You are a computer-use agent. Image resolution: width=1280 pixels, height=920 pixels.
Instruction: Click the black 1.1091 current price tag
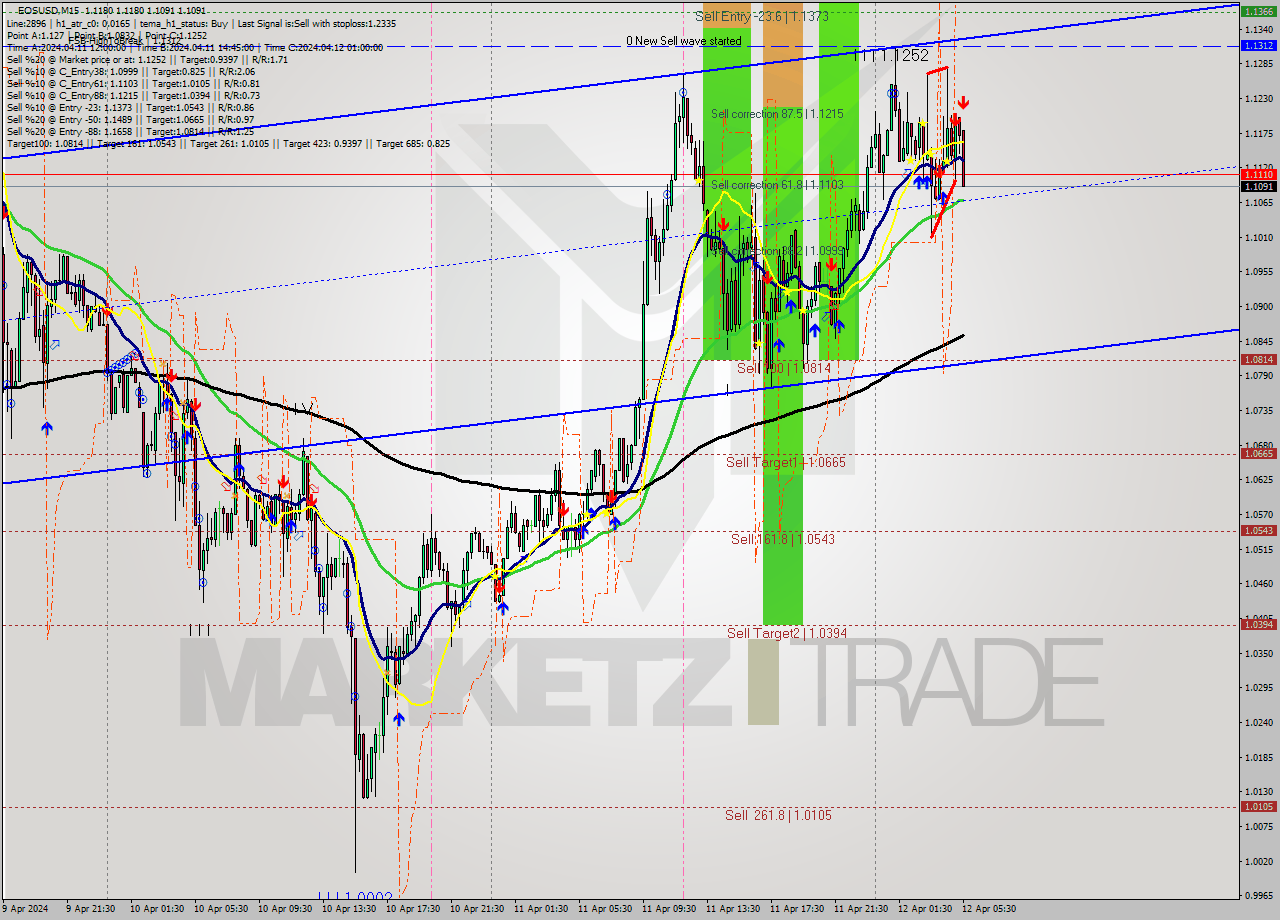tap(1257, 186)
